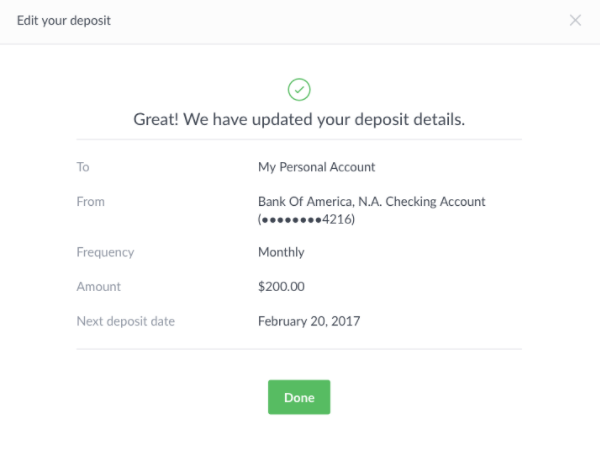Click the 'To' field label
The width and height of the screenshot is (600, 454).
[x=83, y=167]
